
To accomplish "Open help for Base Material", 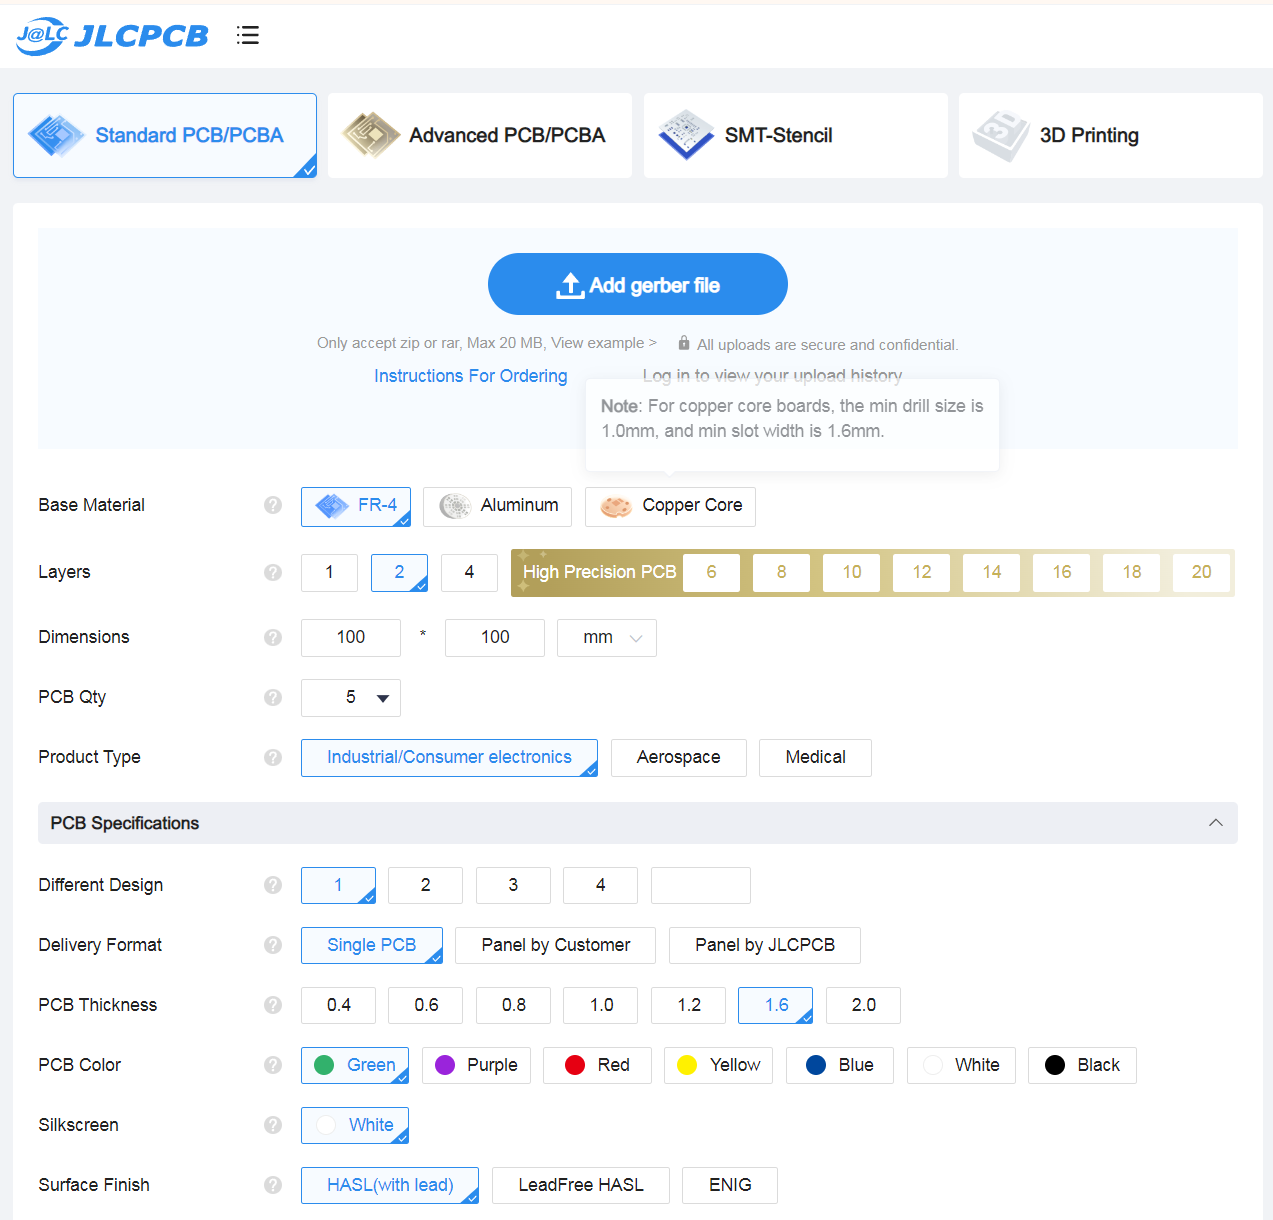I will click(x=273, y=505).
